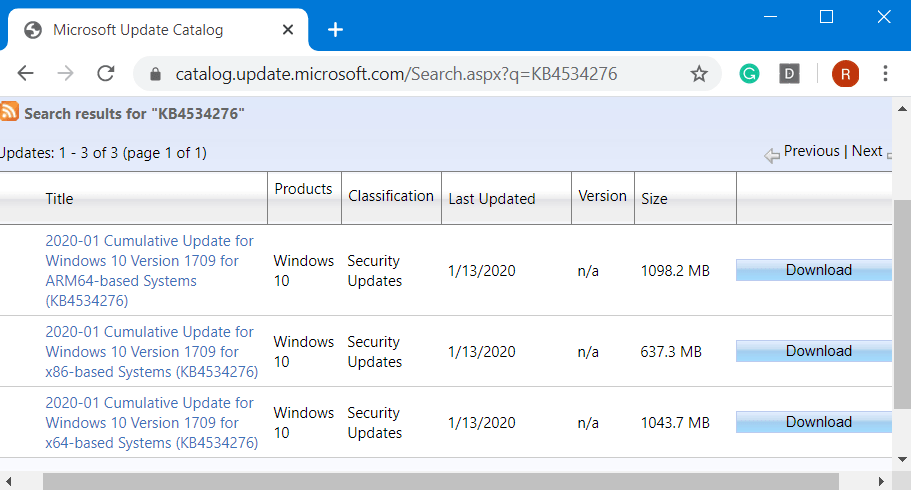Click the Previous page arrow icon
The width and height of the screenshot is (911, 490).
coord(772,155)
